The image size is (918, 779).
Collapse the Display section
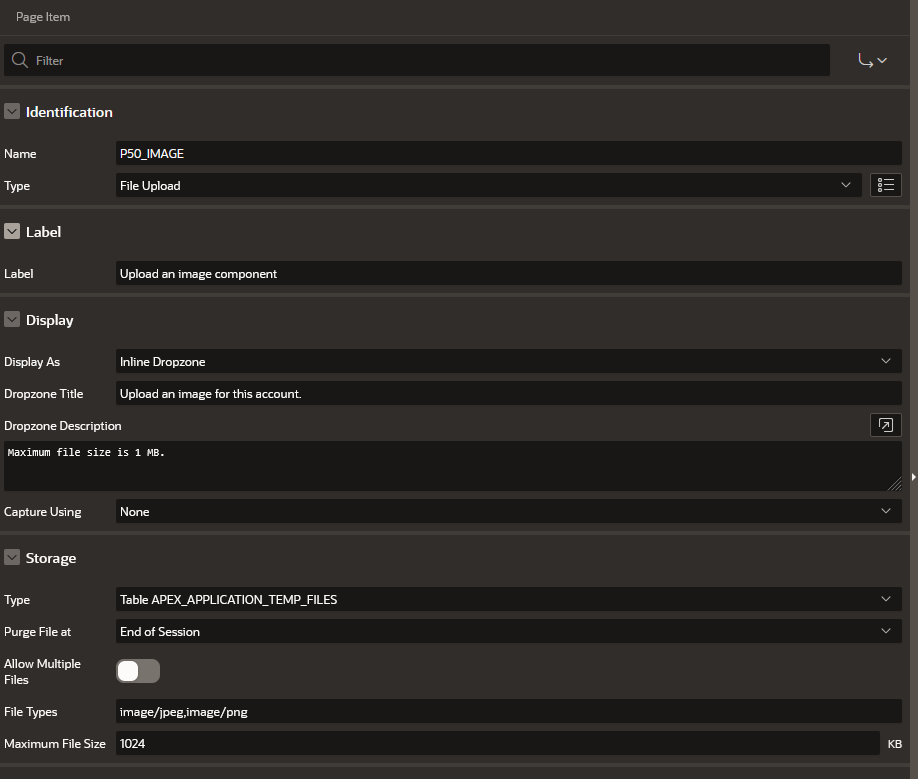(x=13, y=320)
